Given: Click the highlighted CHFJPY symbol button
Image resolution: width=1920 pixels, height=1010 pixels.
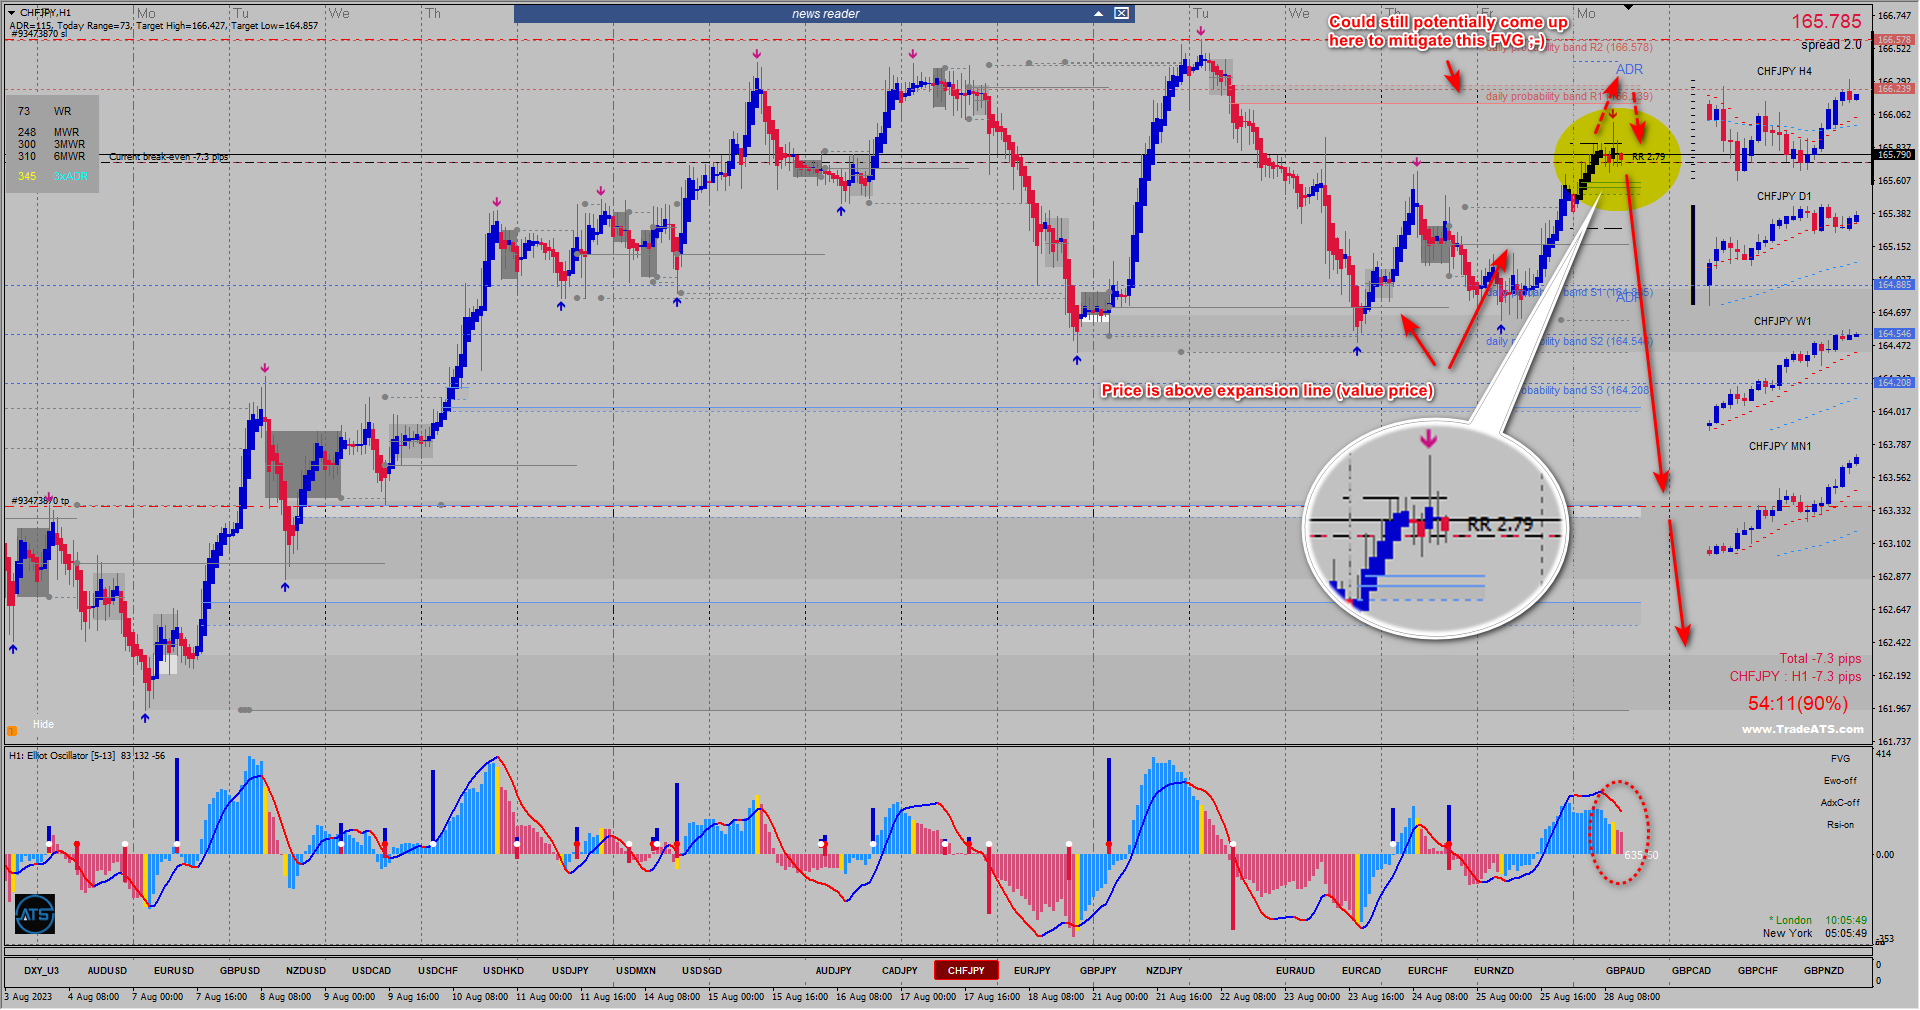Looking at the screenshot, I should (966, 971).
